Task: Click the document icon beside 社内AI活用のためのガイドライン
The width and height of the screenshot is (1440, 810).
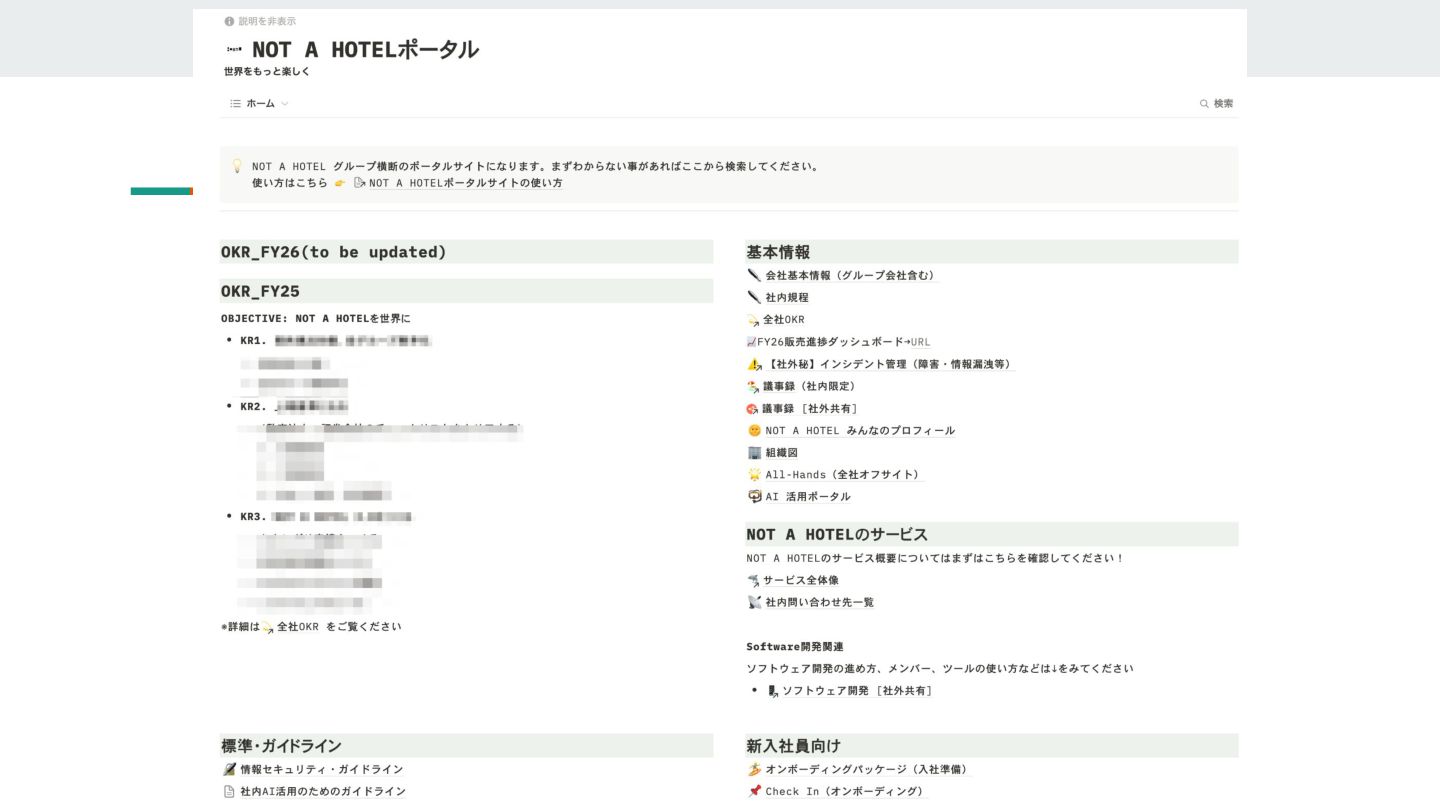Action: tap(229, 792)
